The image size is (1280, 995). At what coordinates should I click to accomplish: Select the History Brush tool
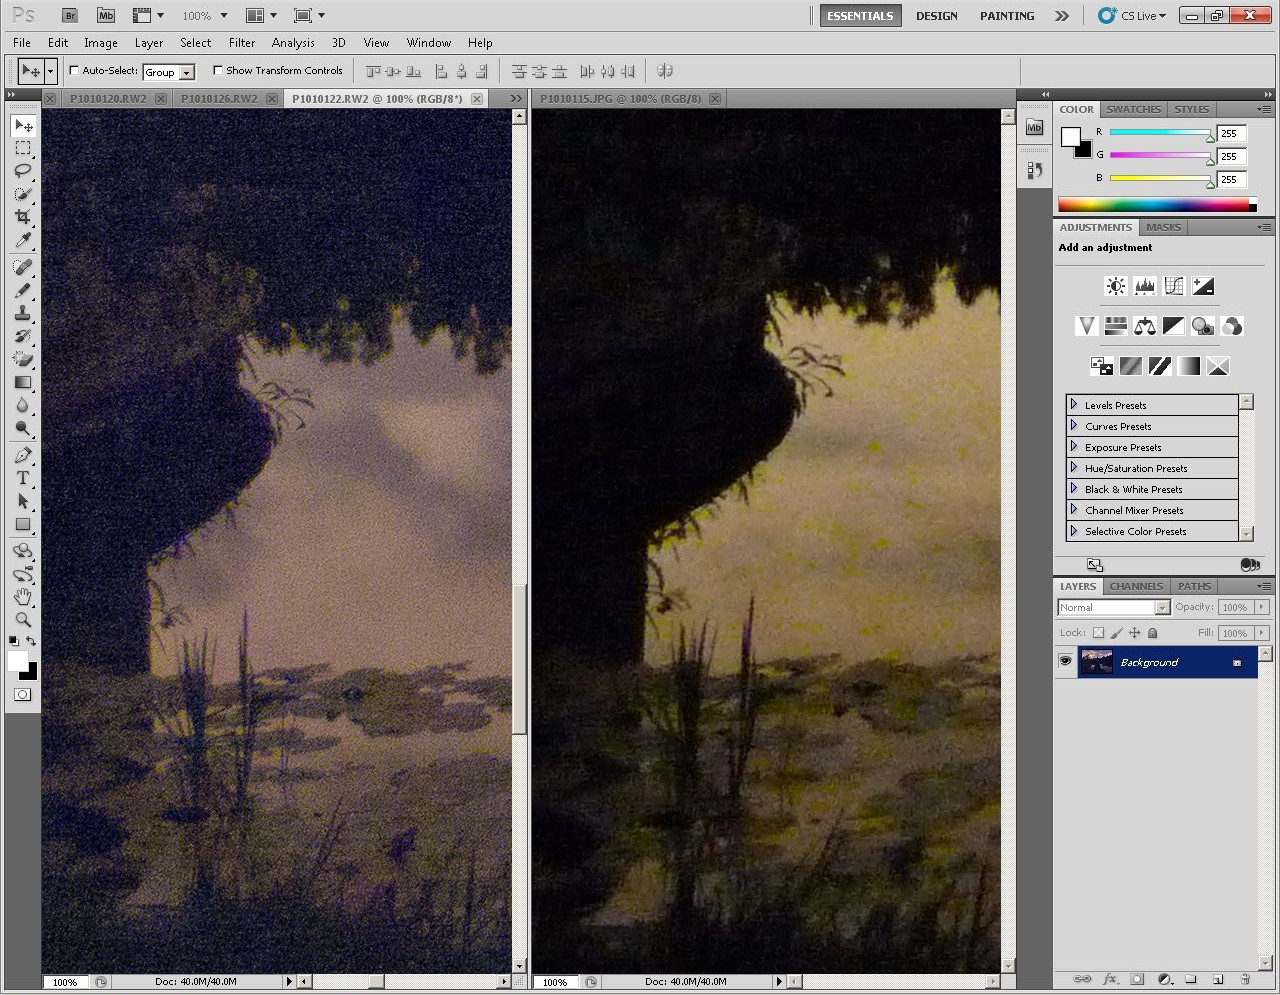[x=23, y=336]
